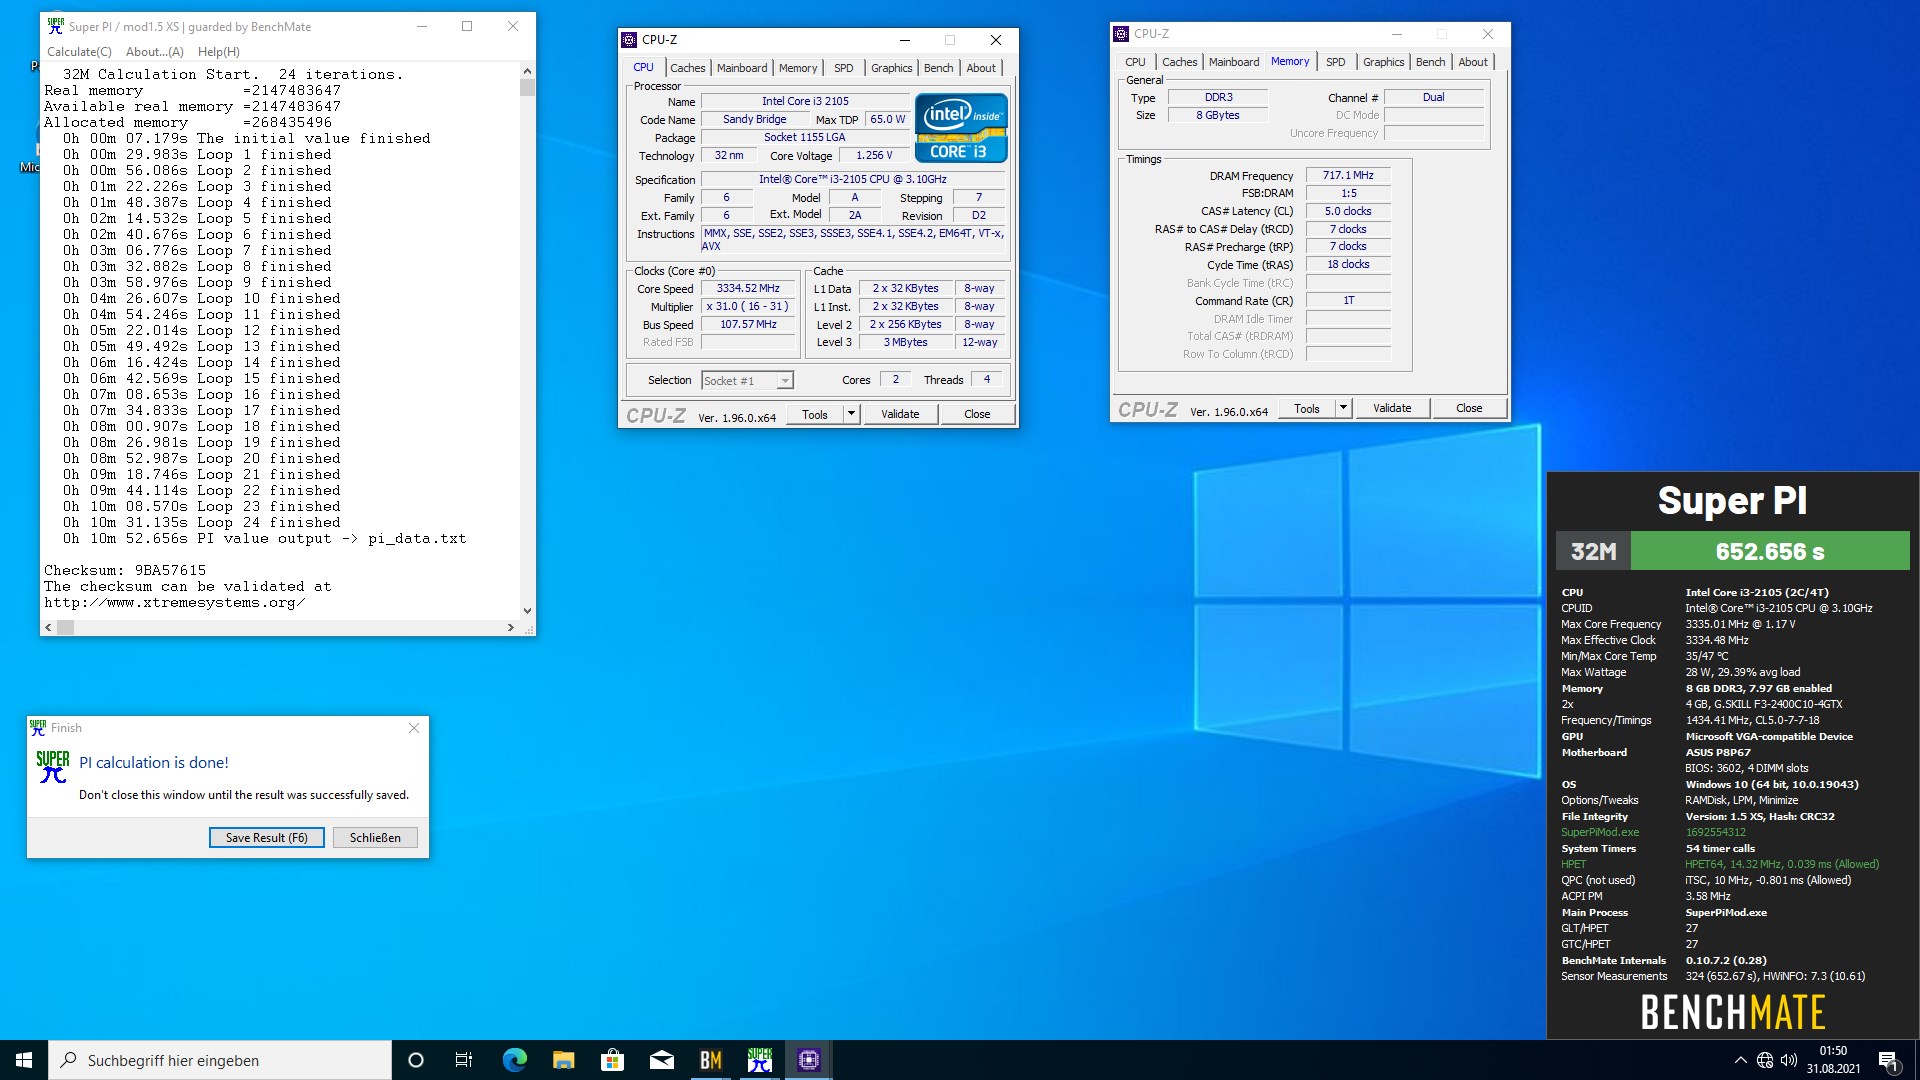1920x1080 pixels.
Task: Switch to Bench tab in left CPU-Z
Action: (938, 68)
